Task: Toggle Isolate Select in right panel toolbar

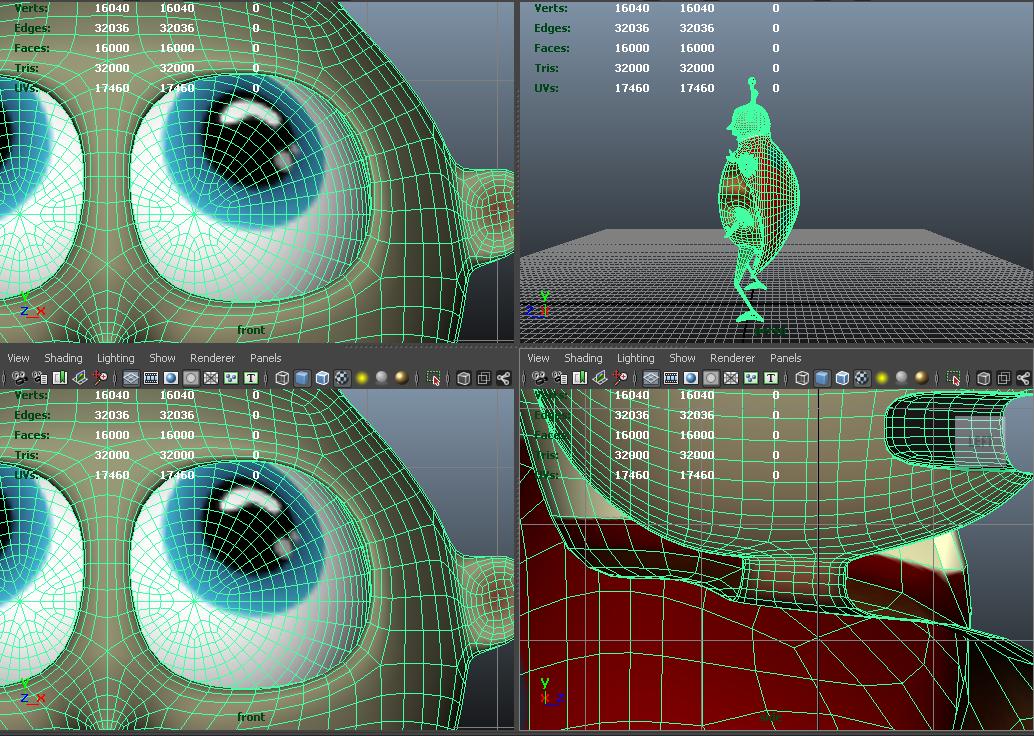Action: click(x=954, y=378)
